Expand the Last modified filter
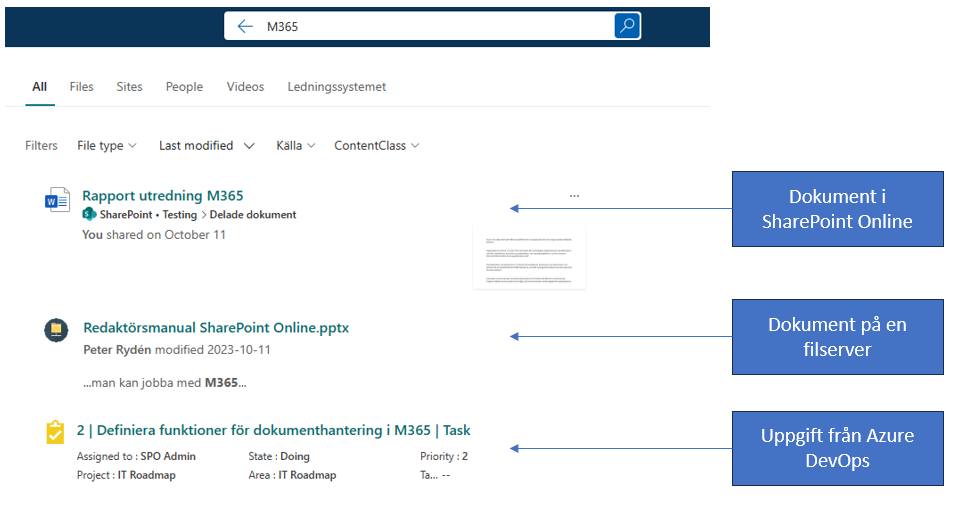 207,146
